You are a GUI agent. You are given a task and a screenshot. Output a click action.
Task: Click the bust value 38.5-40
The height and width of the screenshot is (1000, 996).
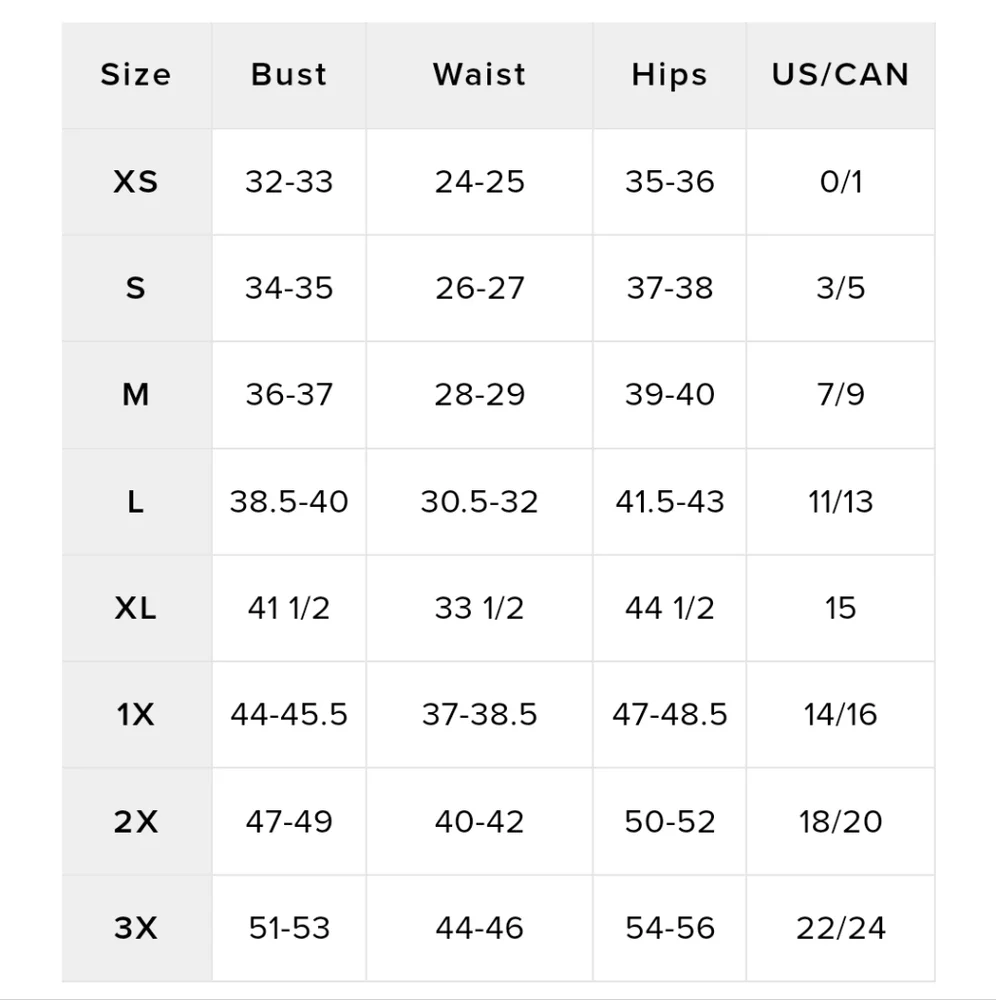pyautogui.click(x=289, y=501)
